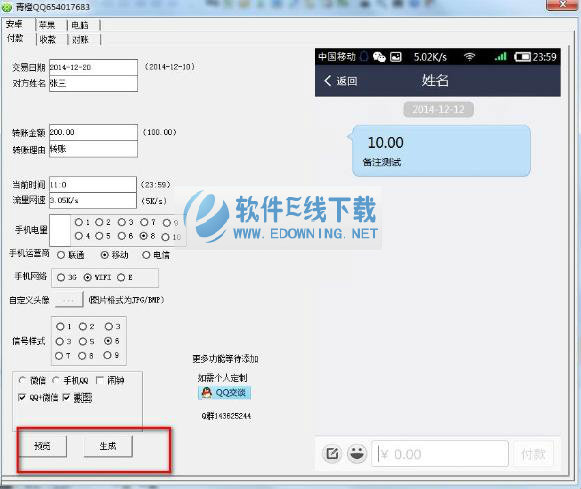Click the WeChat icon in phone status bar
Screen dimensions: 581x489
379,57
